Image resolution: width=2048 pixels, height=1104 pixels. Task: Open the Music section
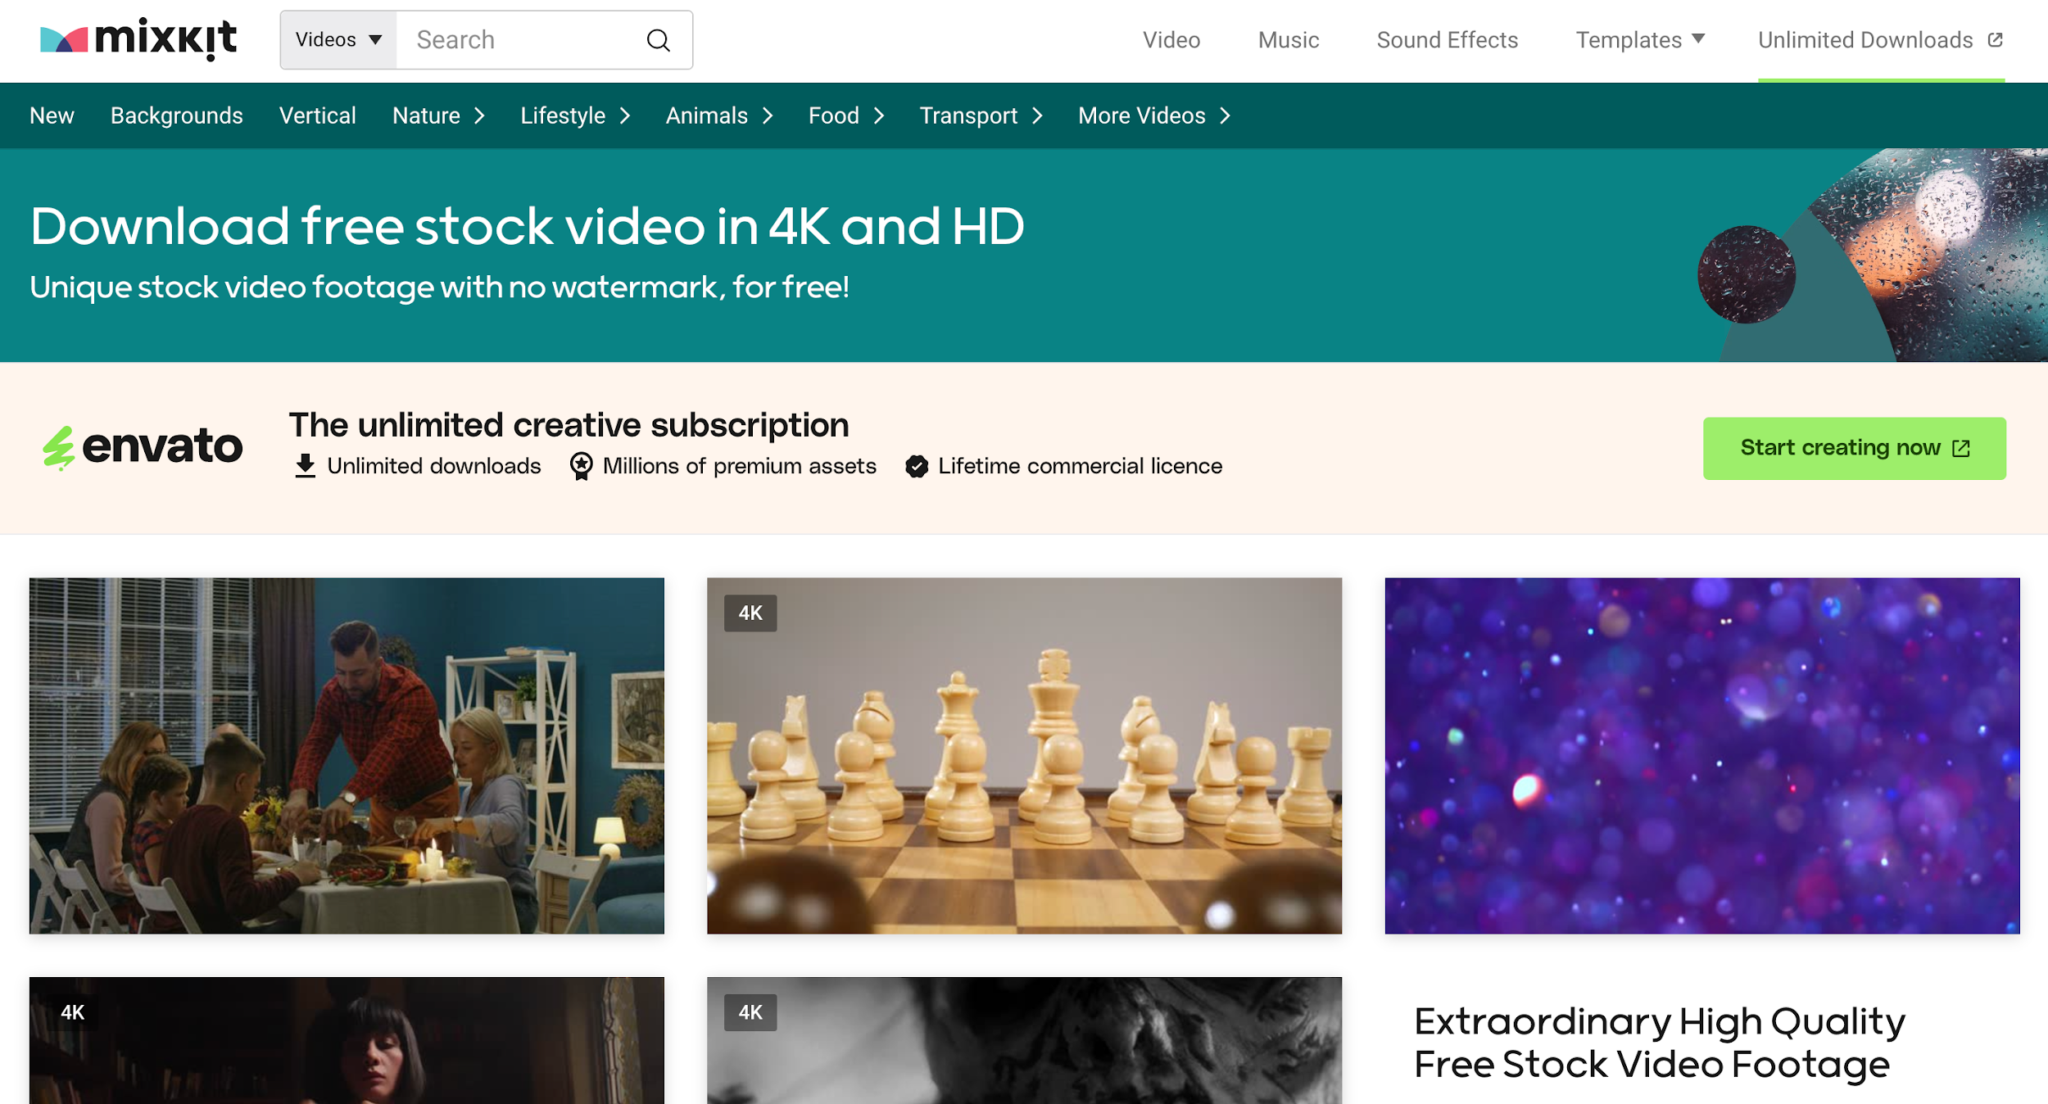pyautogui.click(x=1287, y=40)
